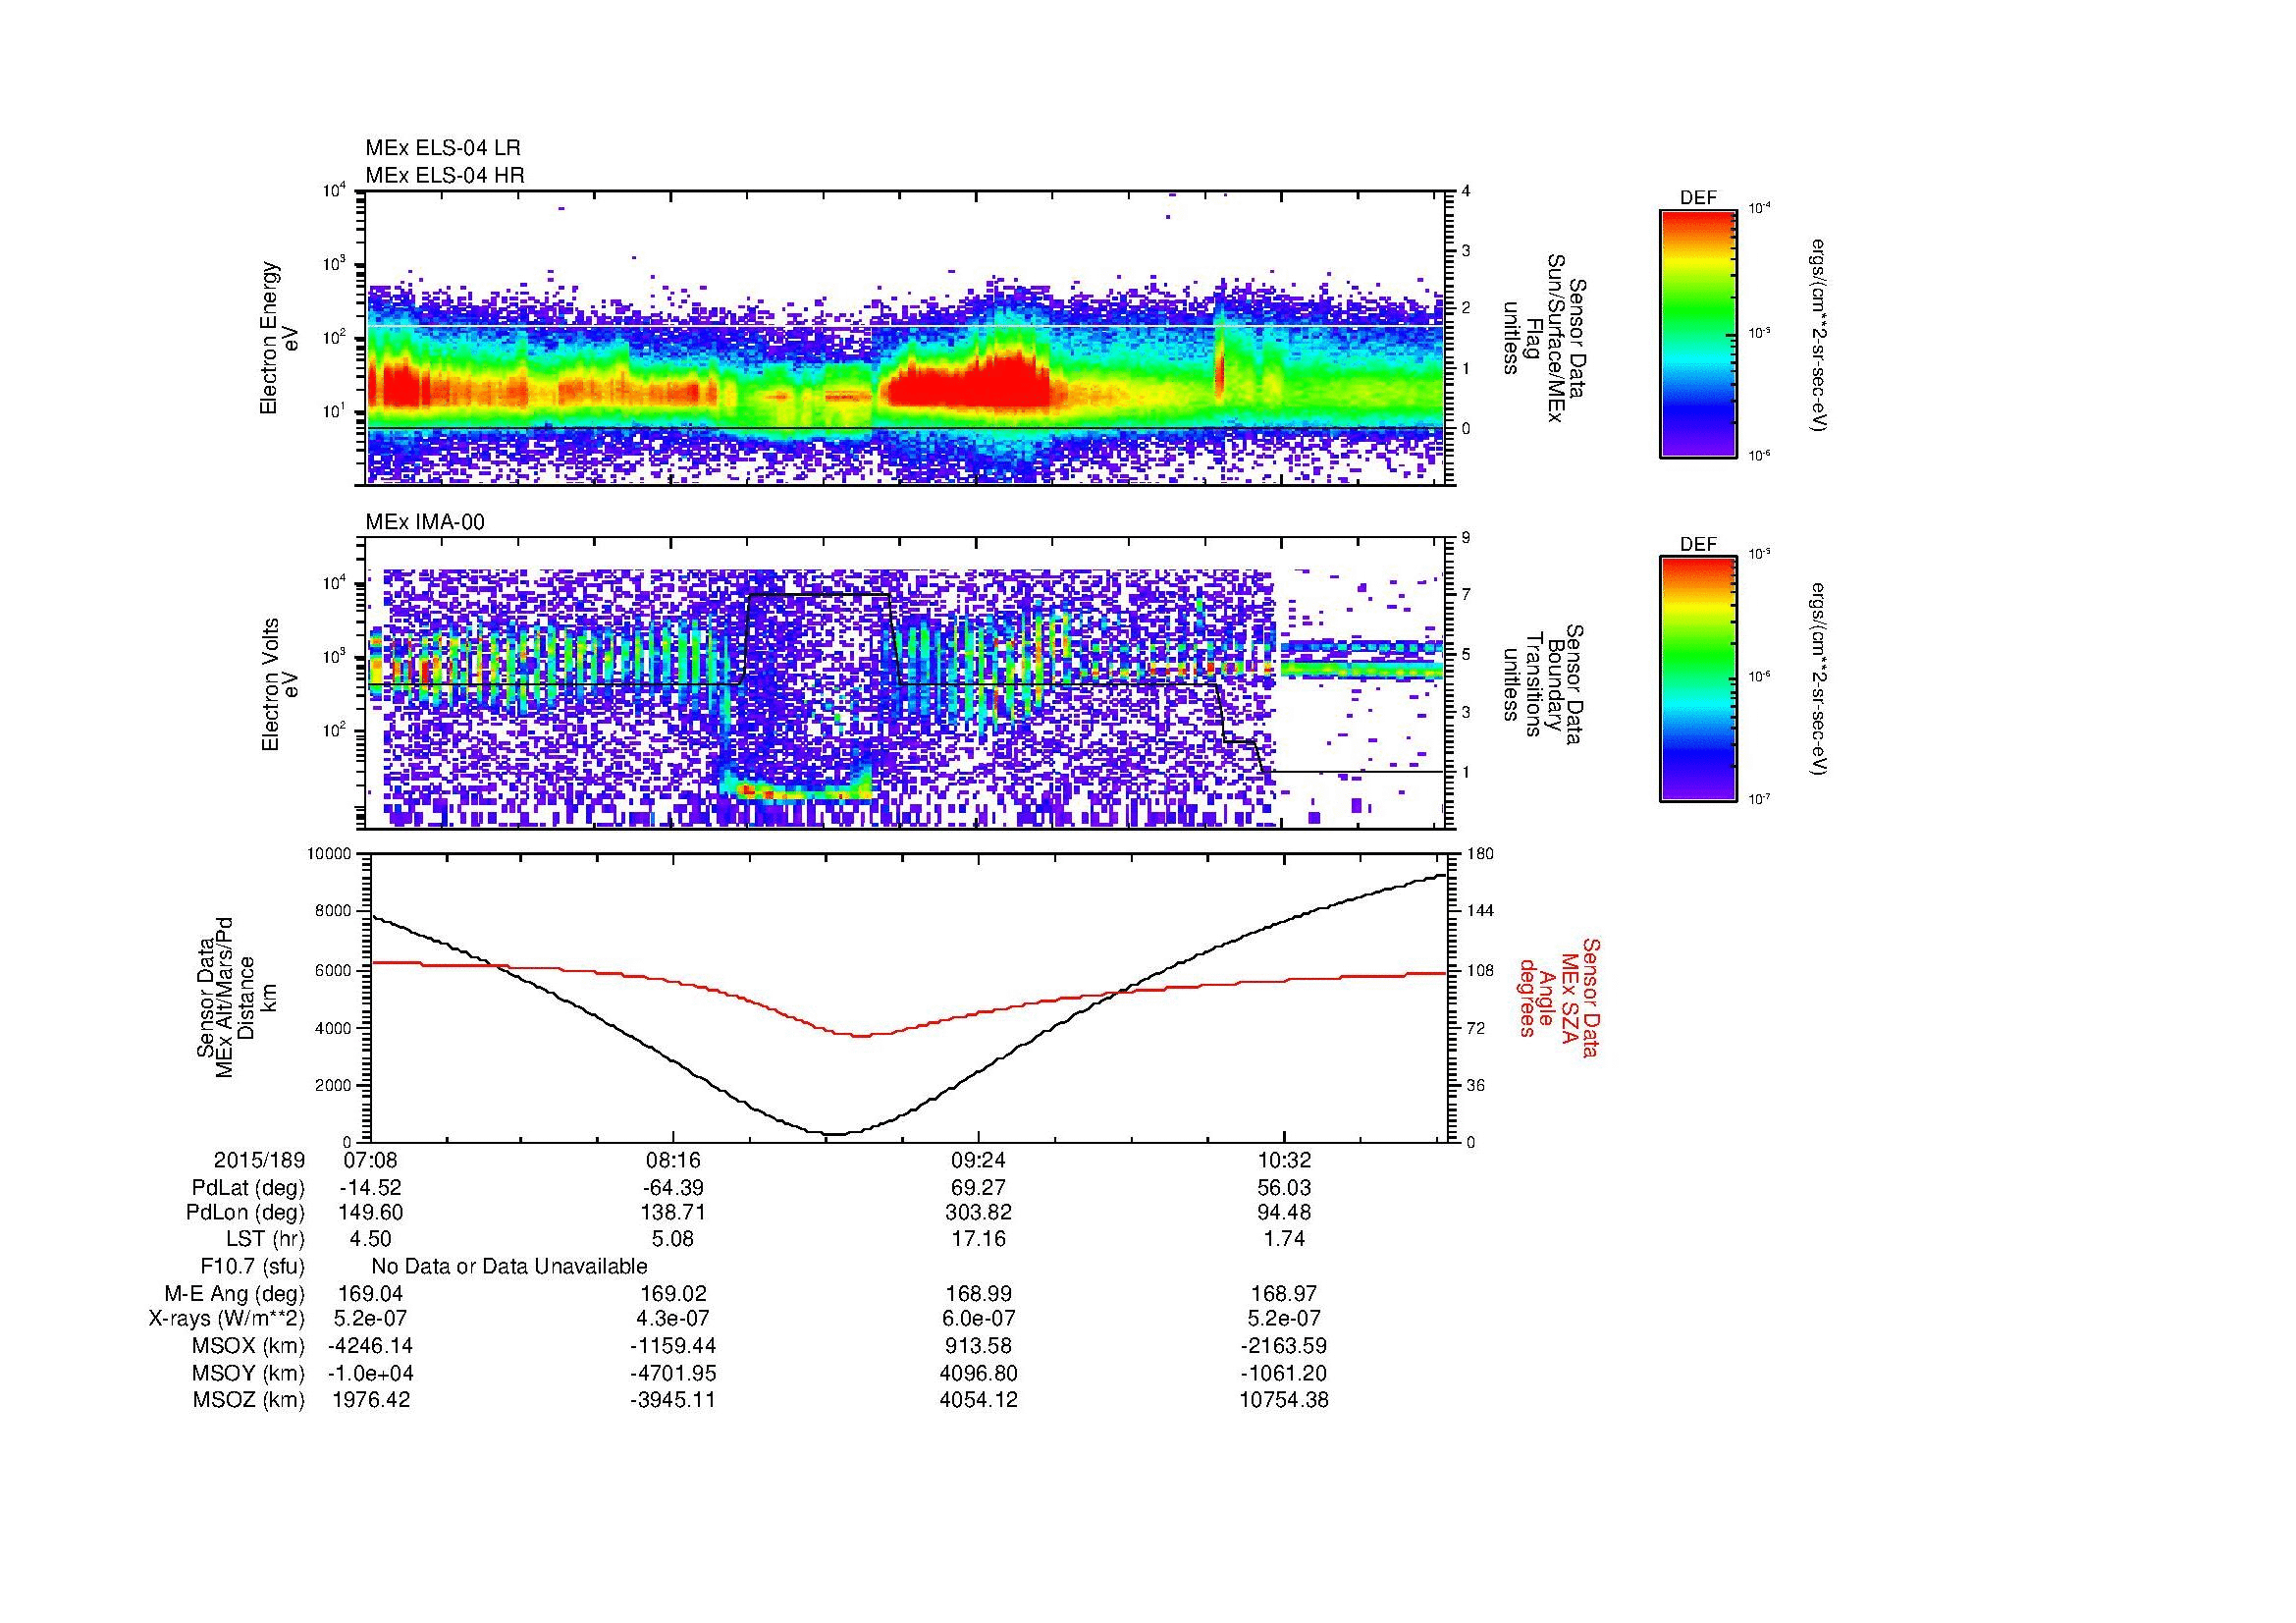Click PdLat value '-14.52'
This screenshot has height=1623, width=2296.
point(370,1188)
